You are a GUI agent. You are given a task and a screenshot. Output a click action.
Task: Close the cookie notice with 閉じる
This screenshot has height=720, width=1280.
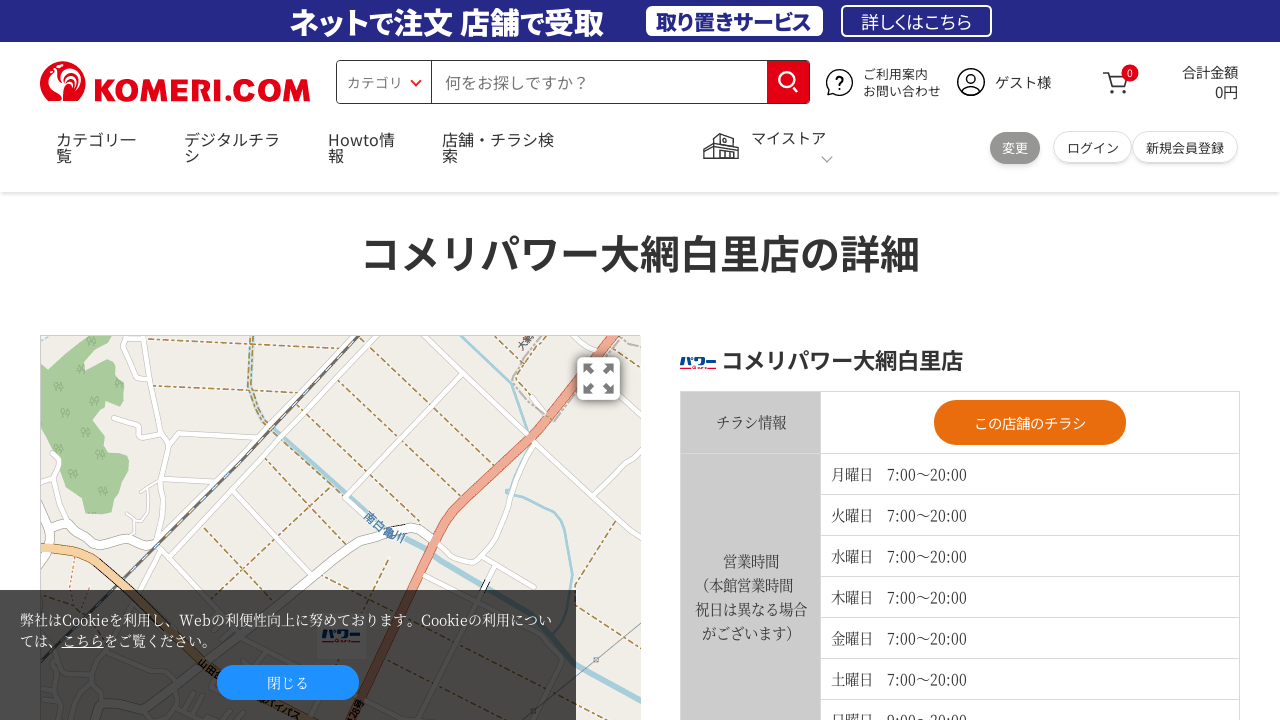coord(288,682)
